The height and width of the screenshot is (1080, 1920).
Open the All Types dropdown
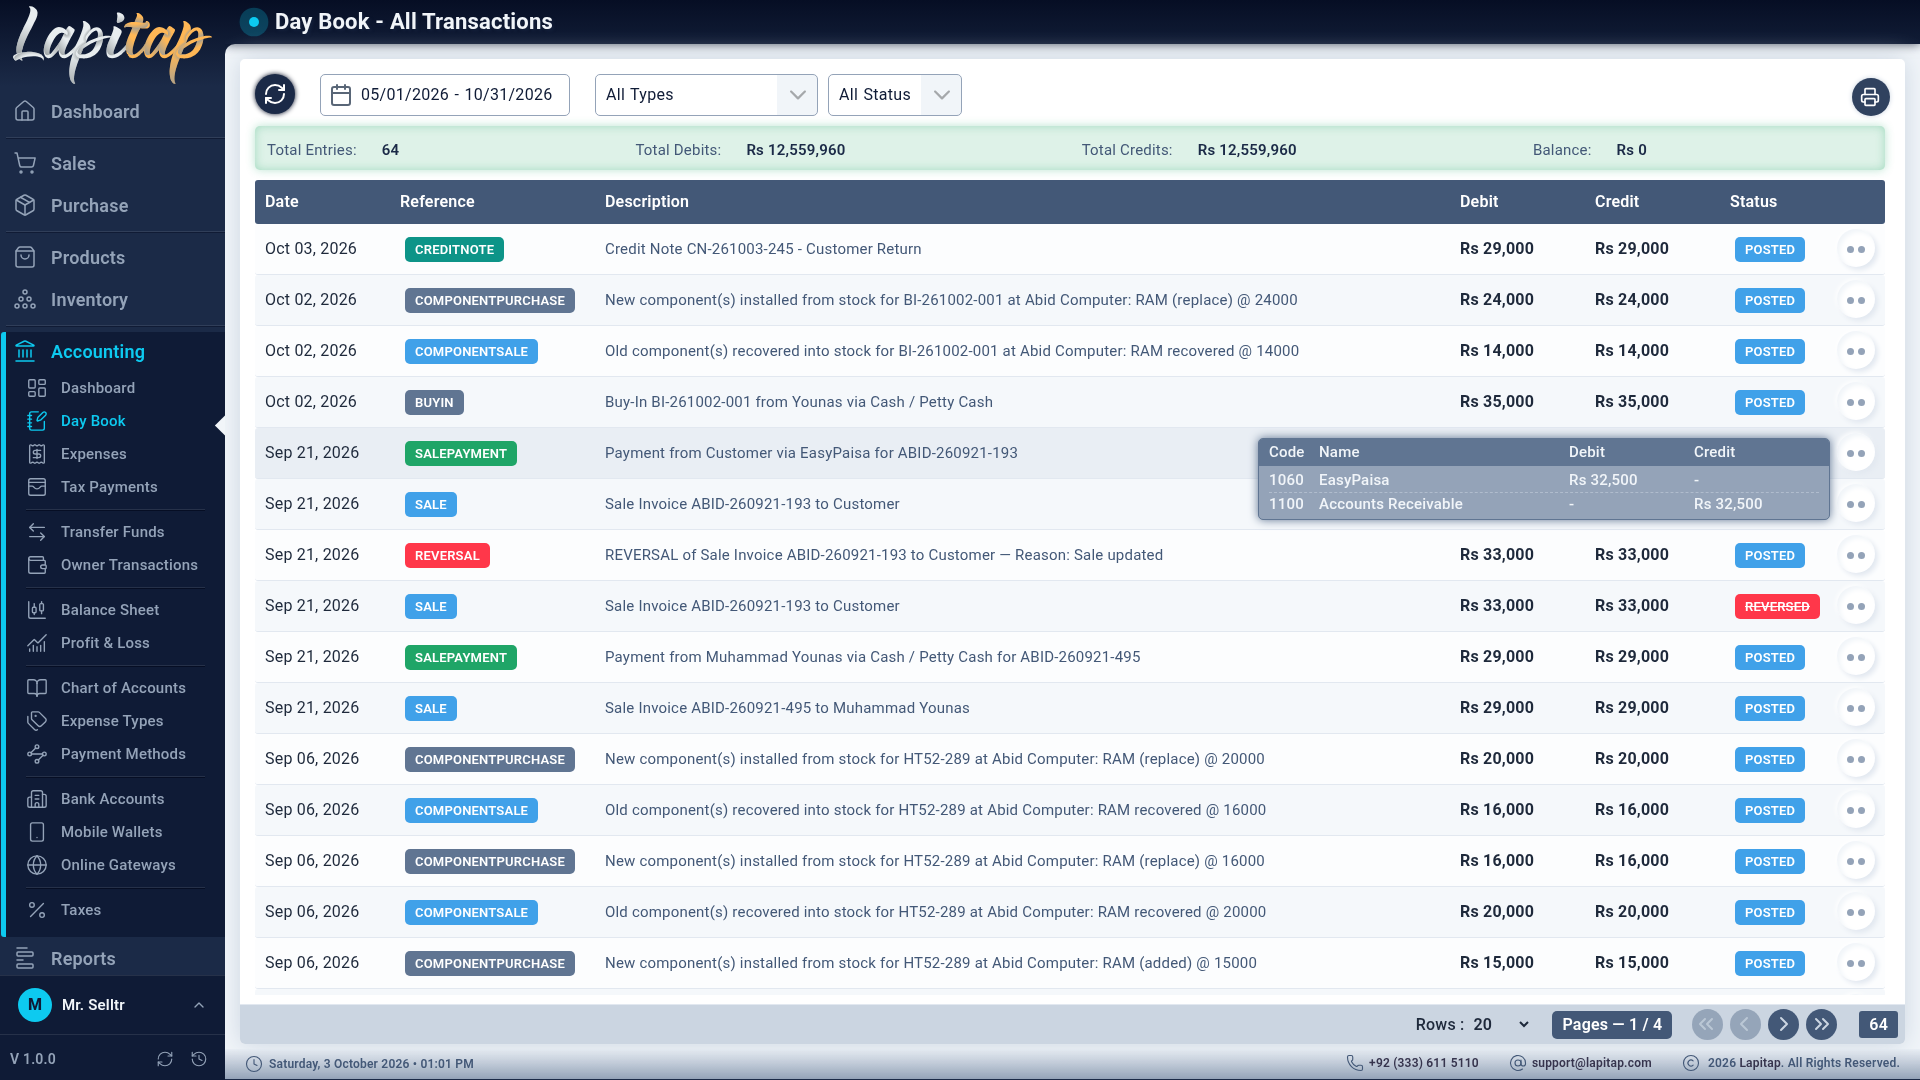pyautogui.click(x=706, y=95)
